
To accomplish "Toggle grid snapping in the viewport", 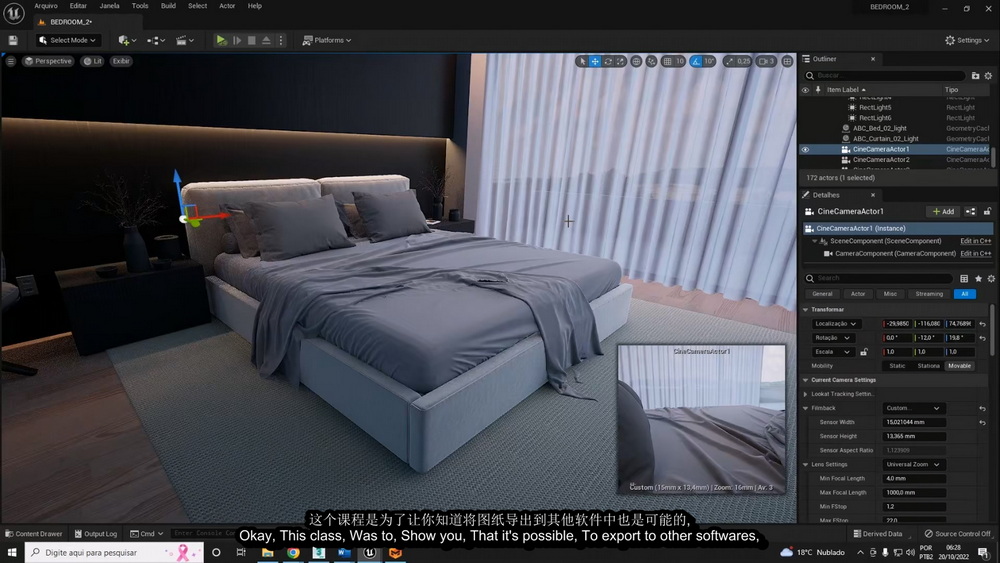I will tap(667, 61).
